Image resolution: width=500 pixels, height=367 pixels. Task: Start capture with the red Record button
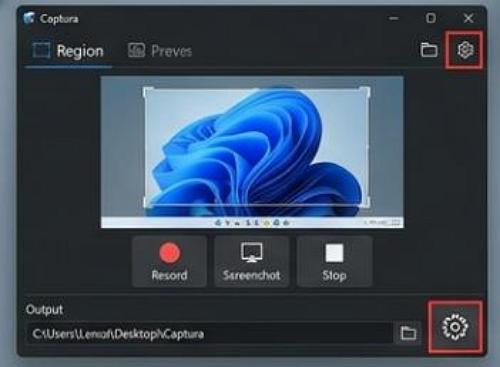click(x=169, y=262)
